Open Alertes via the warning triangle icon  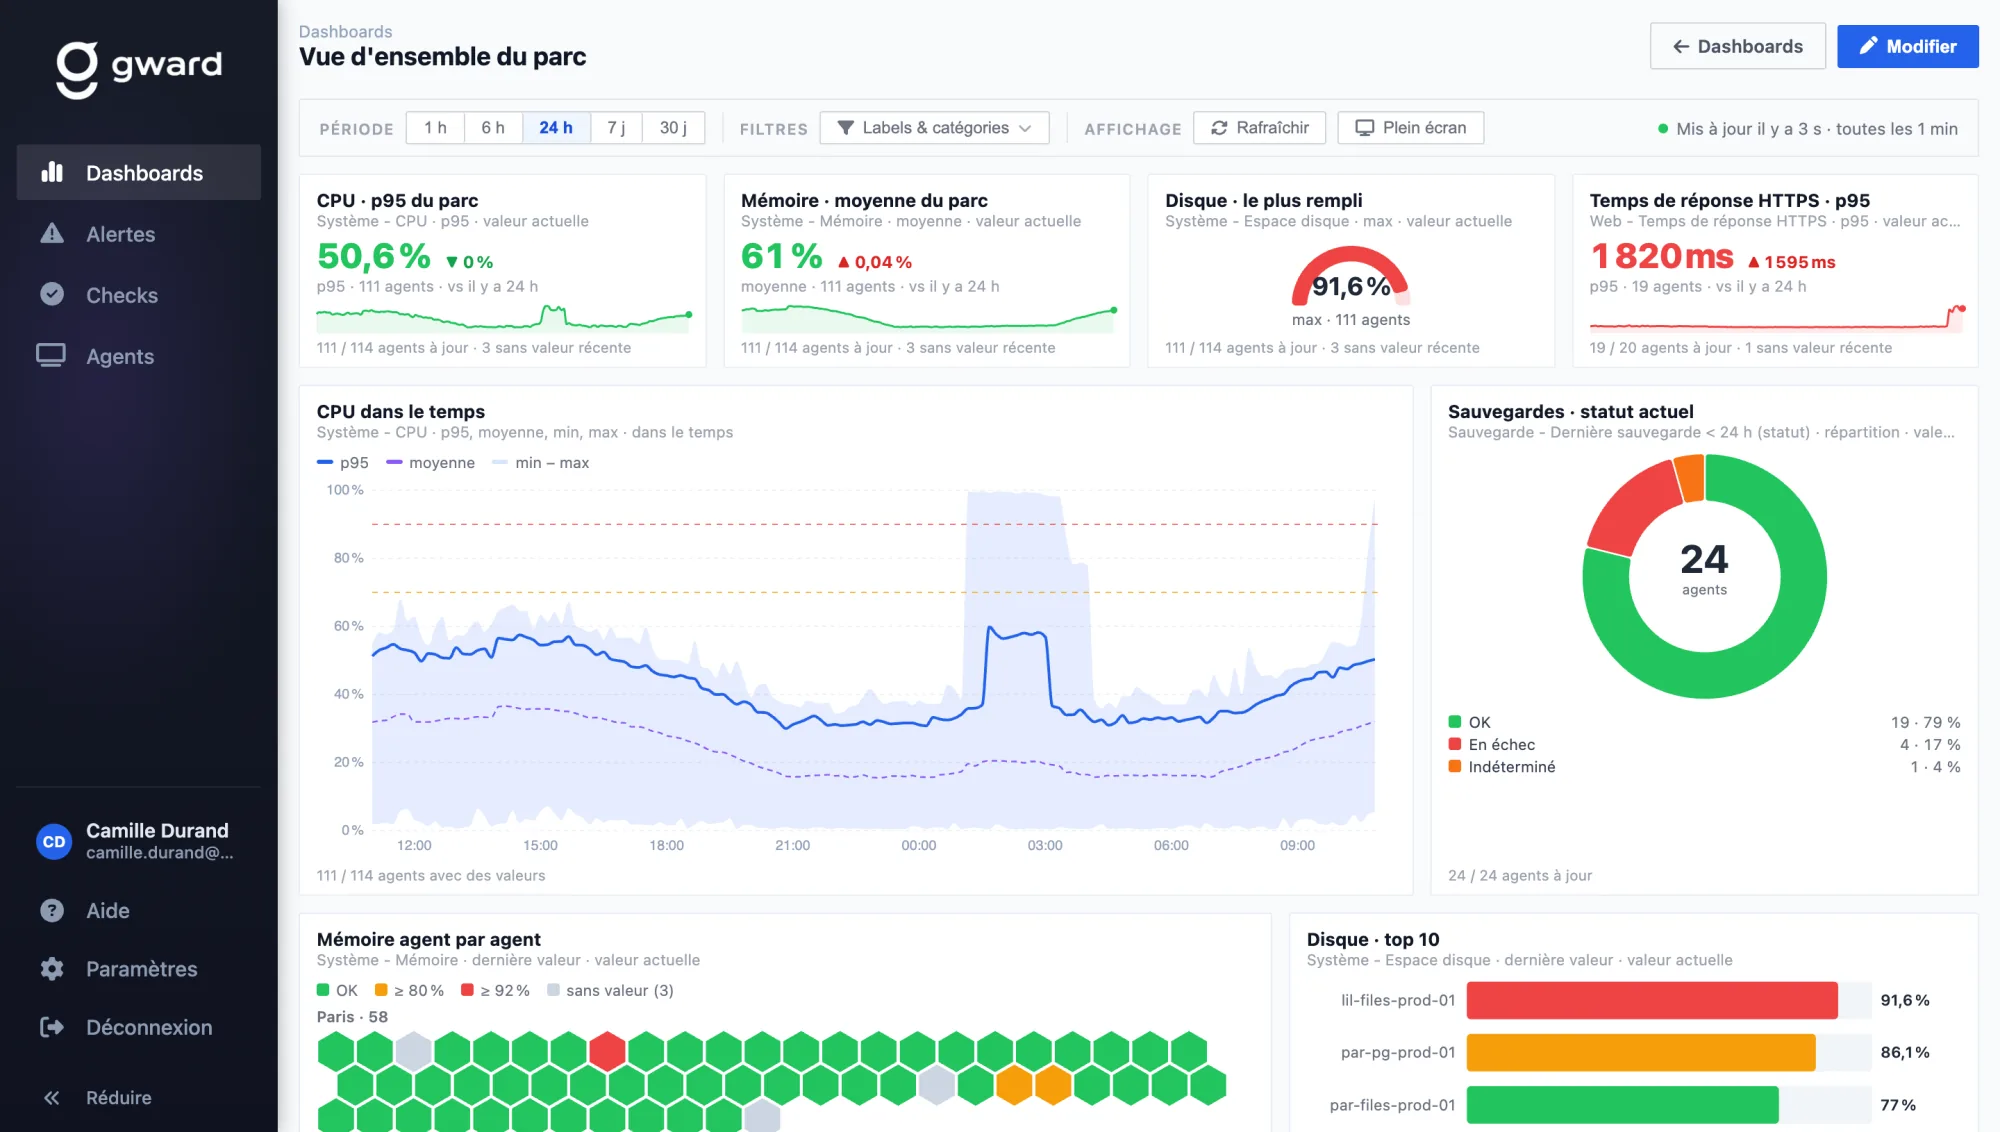[x=52, y=233]
